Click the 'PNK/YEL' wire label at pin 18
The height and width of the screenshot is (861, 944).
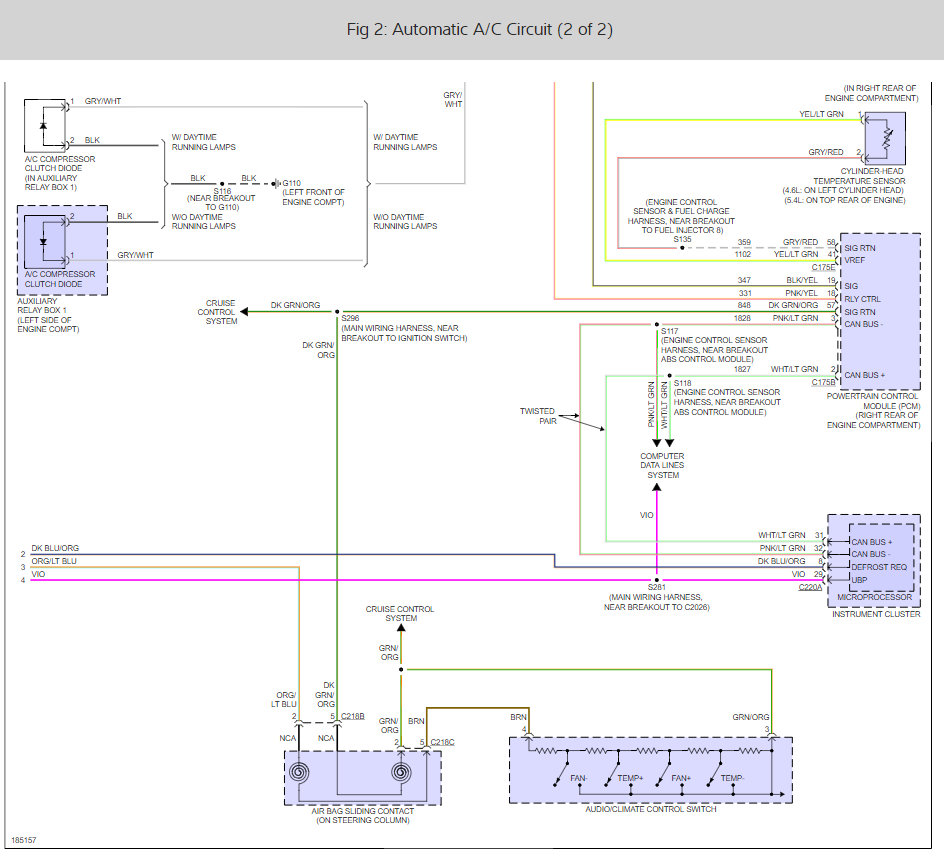point(801,293)
